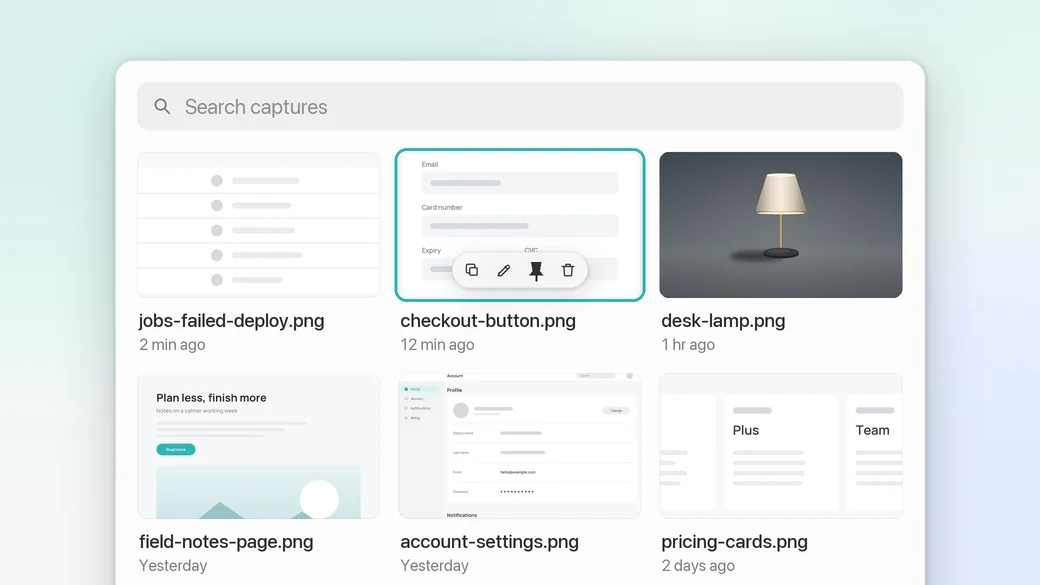The width and height of the screenshot is (1040, 585).
Task: Click Yesterday under account-settings.png
Action: [434, 566]
